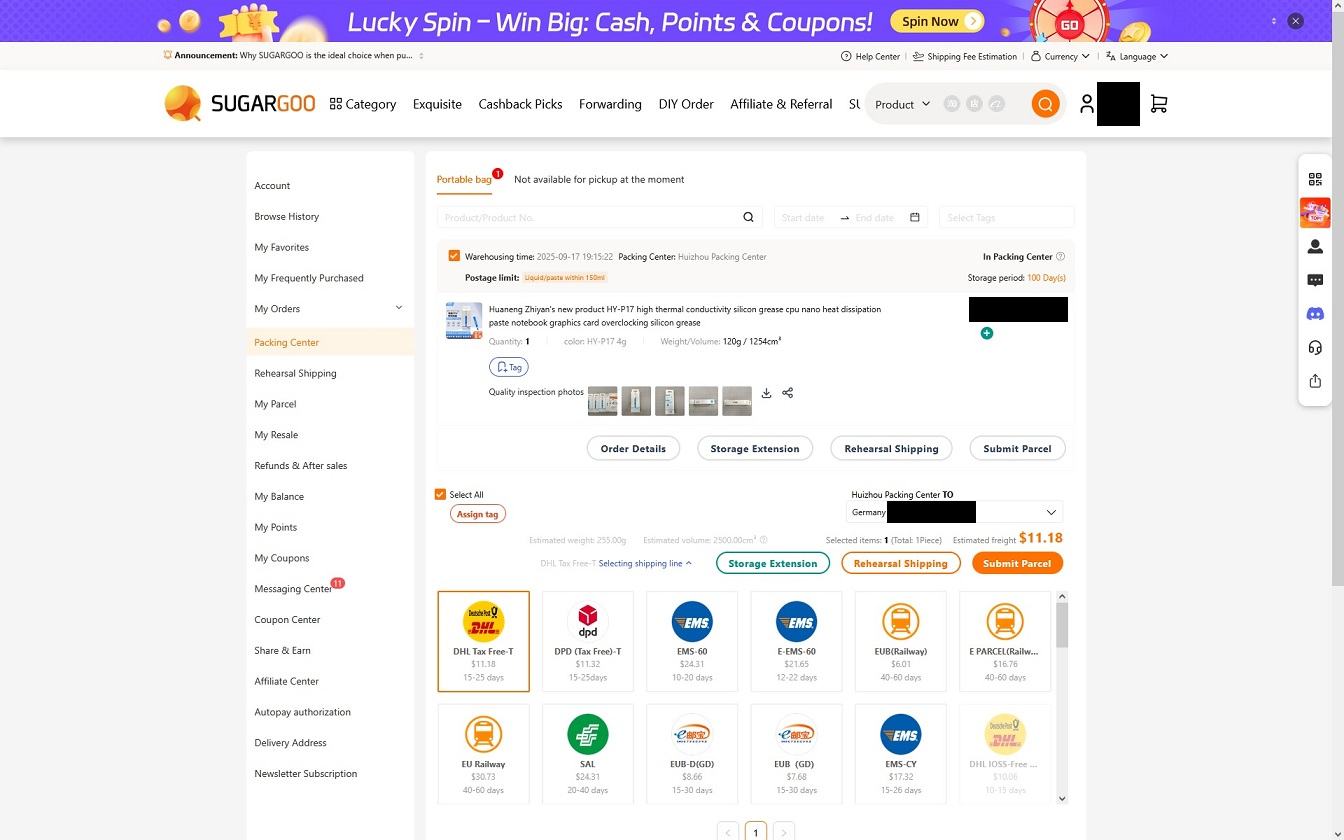Screen dimensions: 1344x840
Task: Open the account user icon in header
Action: point(1087,104)
